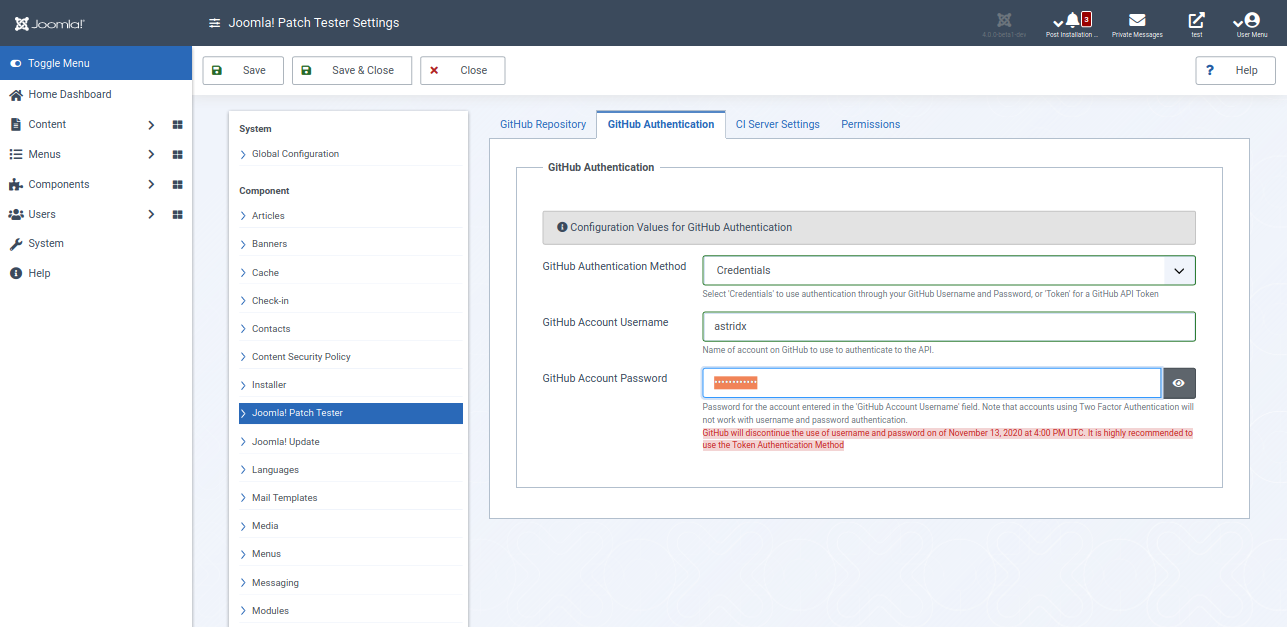The image size is (1287, 627).
Task: Open Media component settings
Action: click(x=351, y=525)
